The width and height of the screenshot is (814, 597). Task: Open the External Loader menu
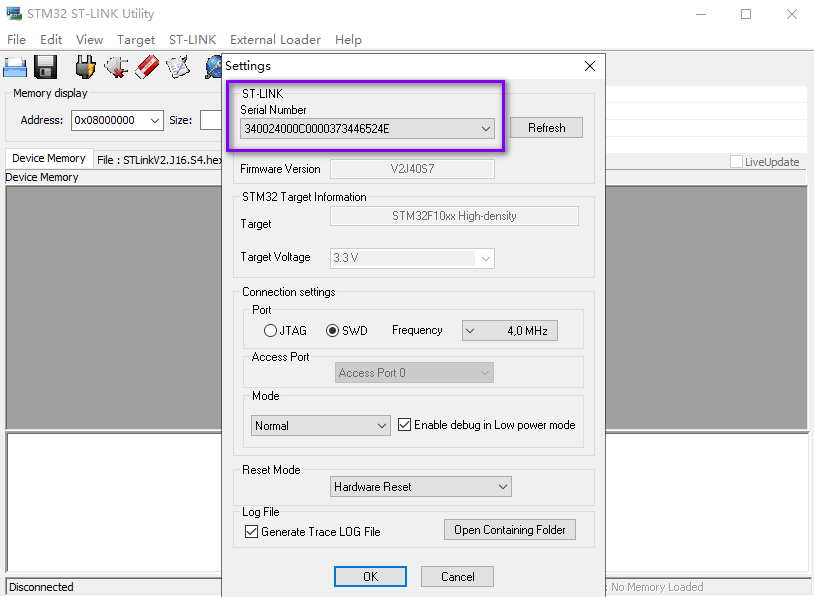coord(275,40)
